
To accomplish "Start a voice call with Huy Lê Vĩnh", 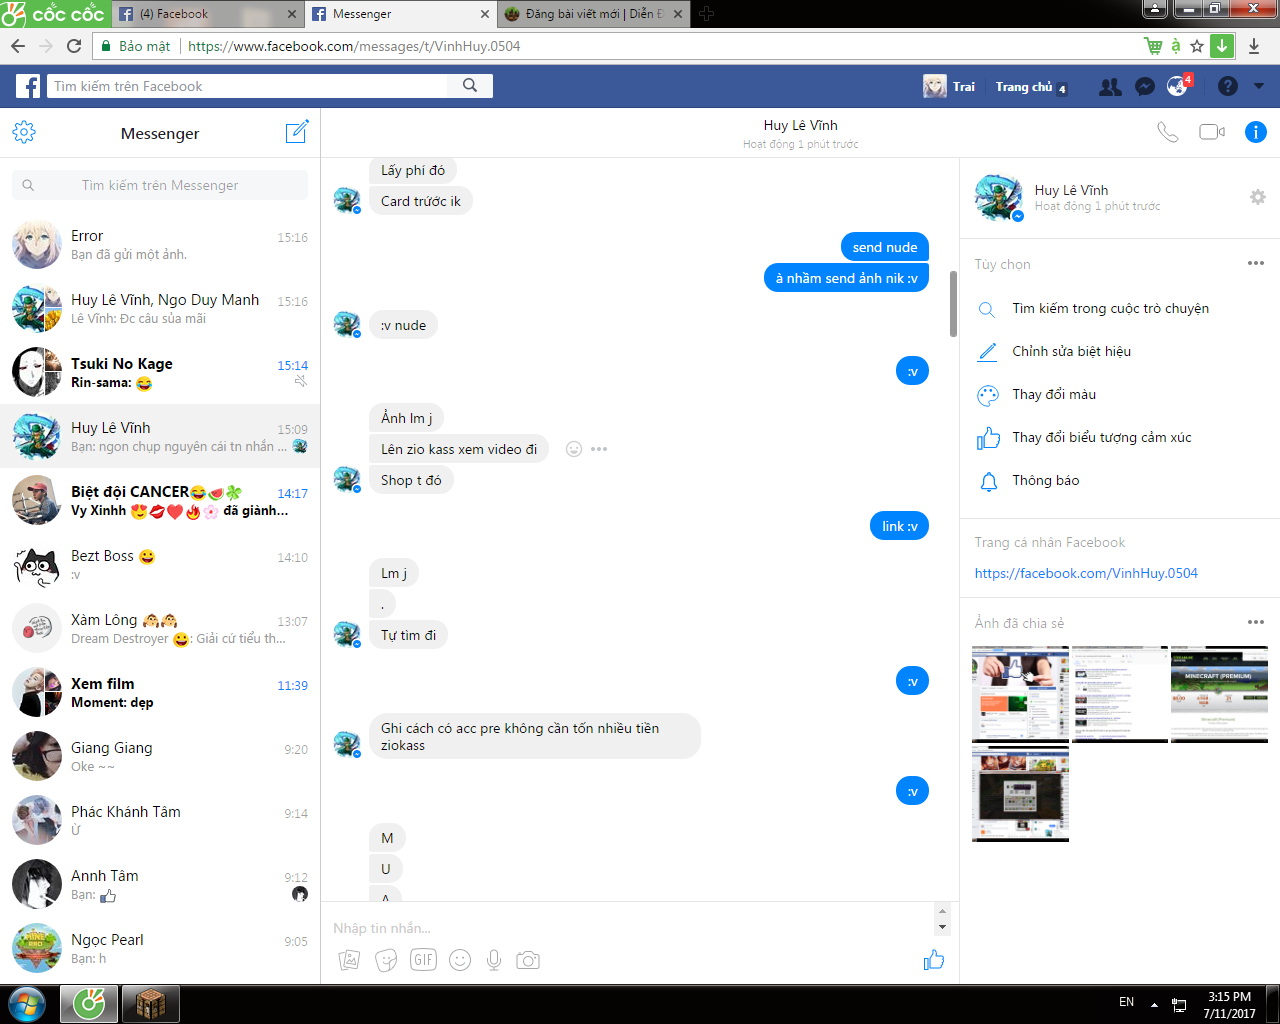I will pos(1168,132).
